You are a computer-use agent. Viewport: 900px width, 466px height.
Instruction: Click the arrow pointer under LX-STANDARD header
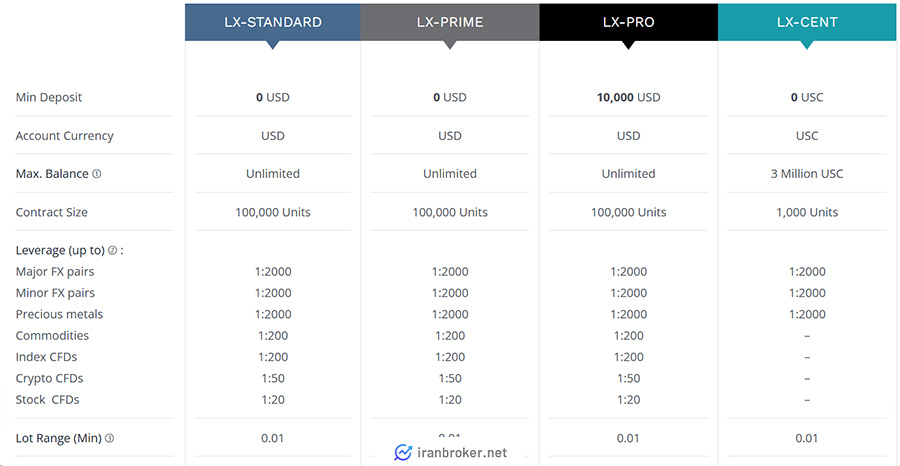coord(273,45)
